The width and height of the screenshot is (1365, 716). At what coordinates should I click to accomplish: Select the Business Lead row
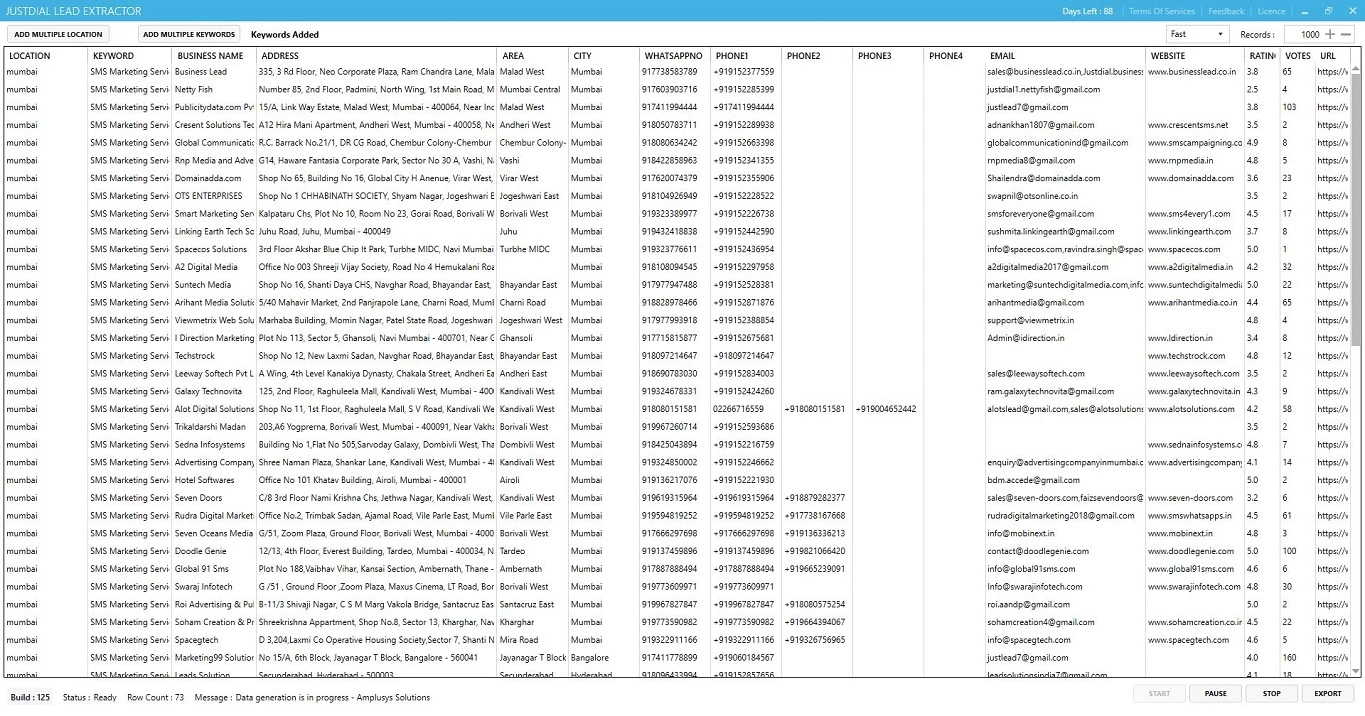coord(200,72)
